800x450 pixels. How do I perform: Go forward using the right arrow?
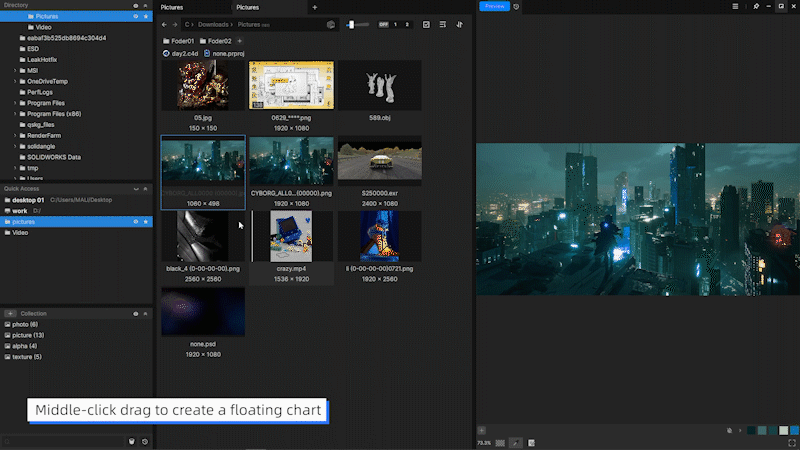pos(175,24)
